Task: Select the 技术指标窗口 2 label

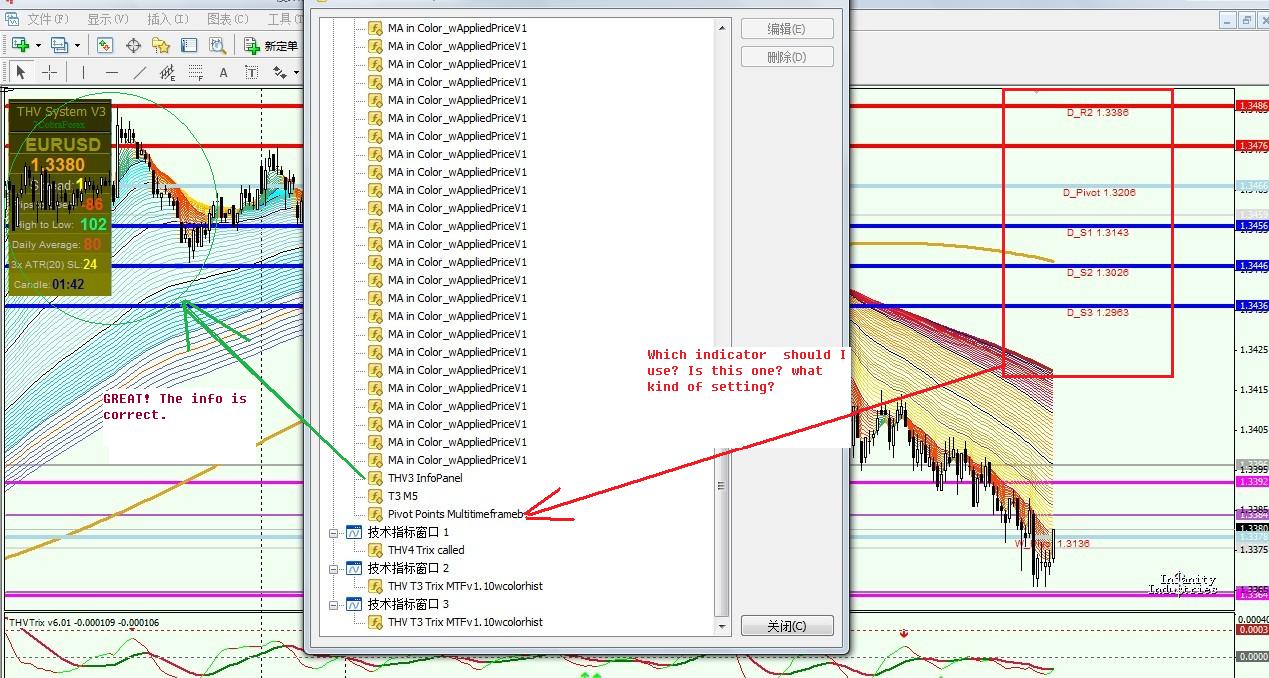Action: (x=408, y=568)
